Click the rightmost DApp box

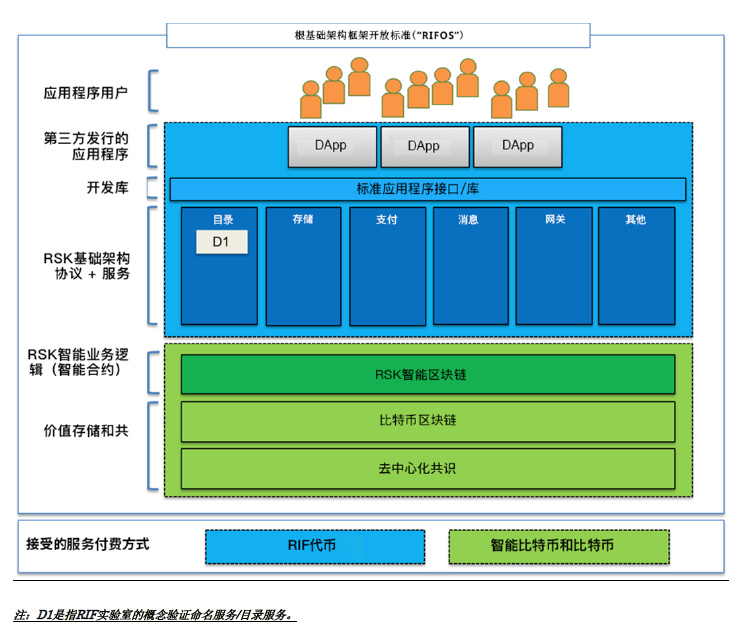[x=518, y=147]
